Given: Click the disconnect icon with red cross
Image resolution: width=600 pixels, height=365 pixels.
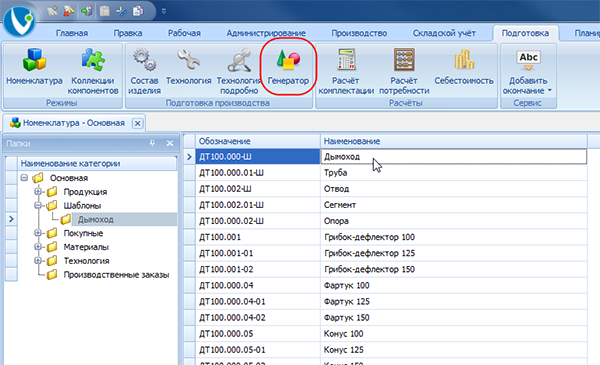Looking at the screenshot, I should 69,11.
